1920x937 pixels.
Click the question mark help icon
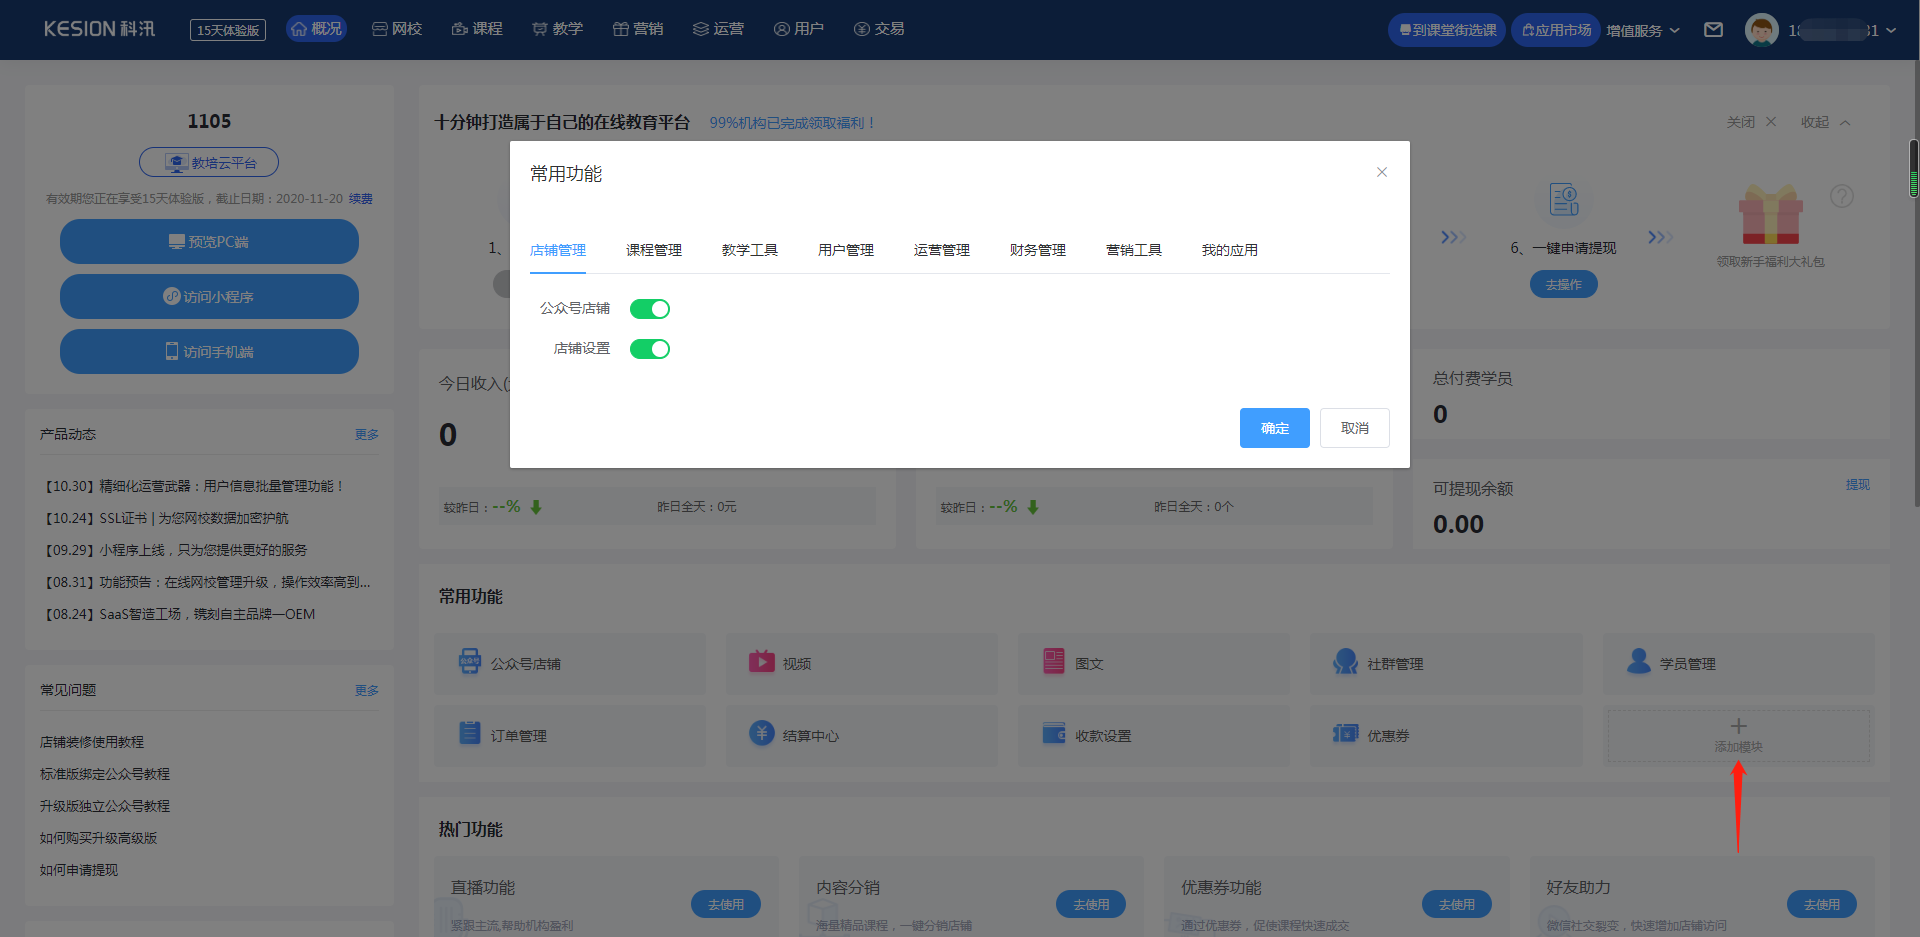[1842, 196]
